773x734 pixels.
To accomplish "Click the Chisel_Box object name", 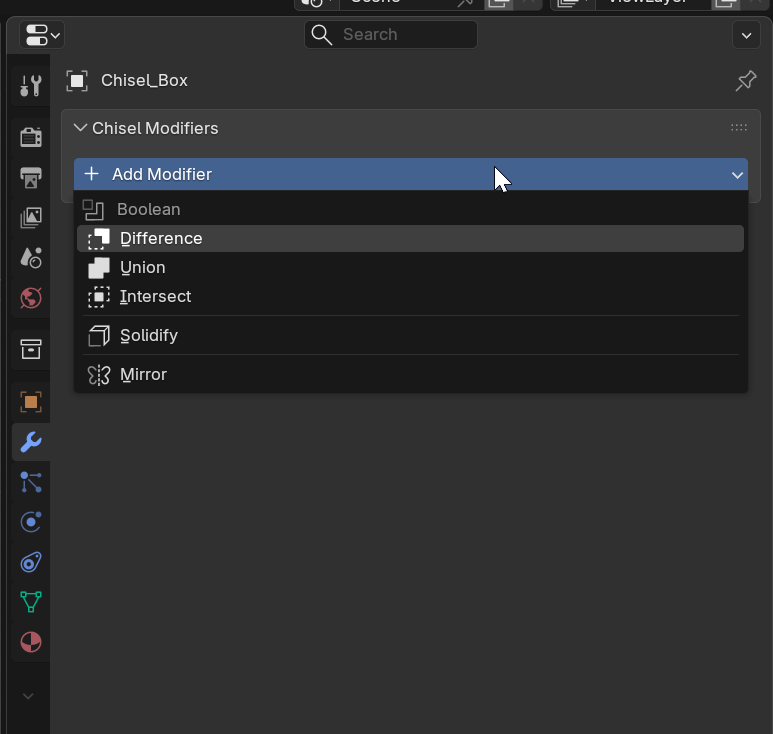I will click(x=144, y=80).
